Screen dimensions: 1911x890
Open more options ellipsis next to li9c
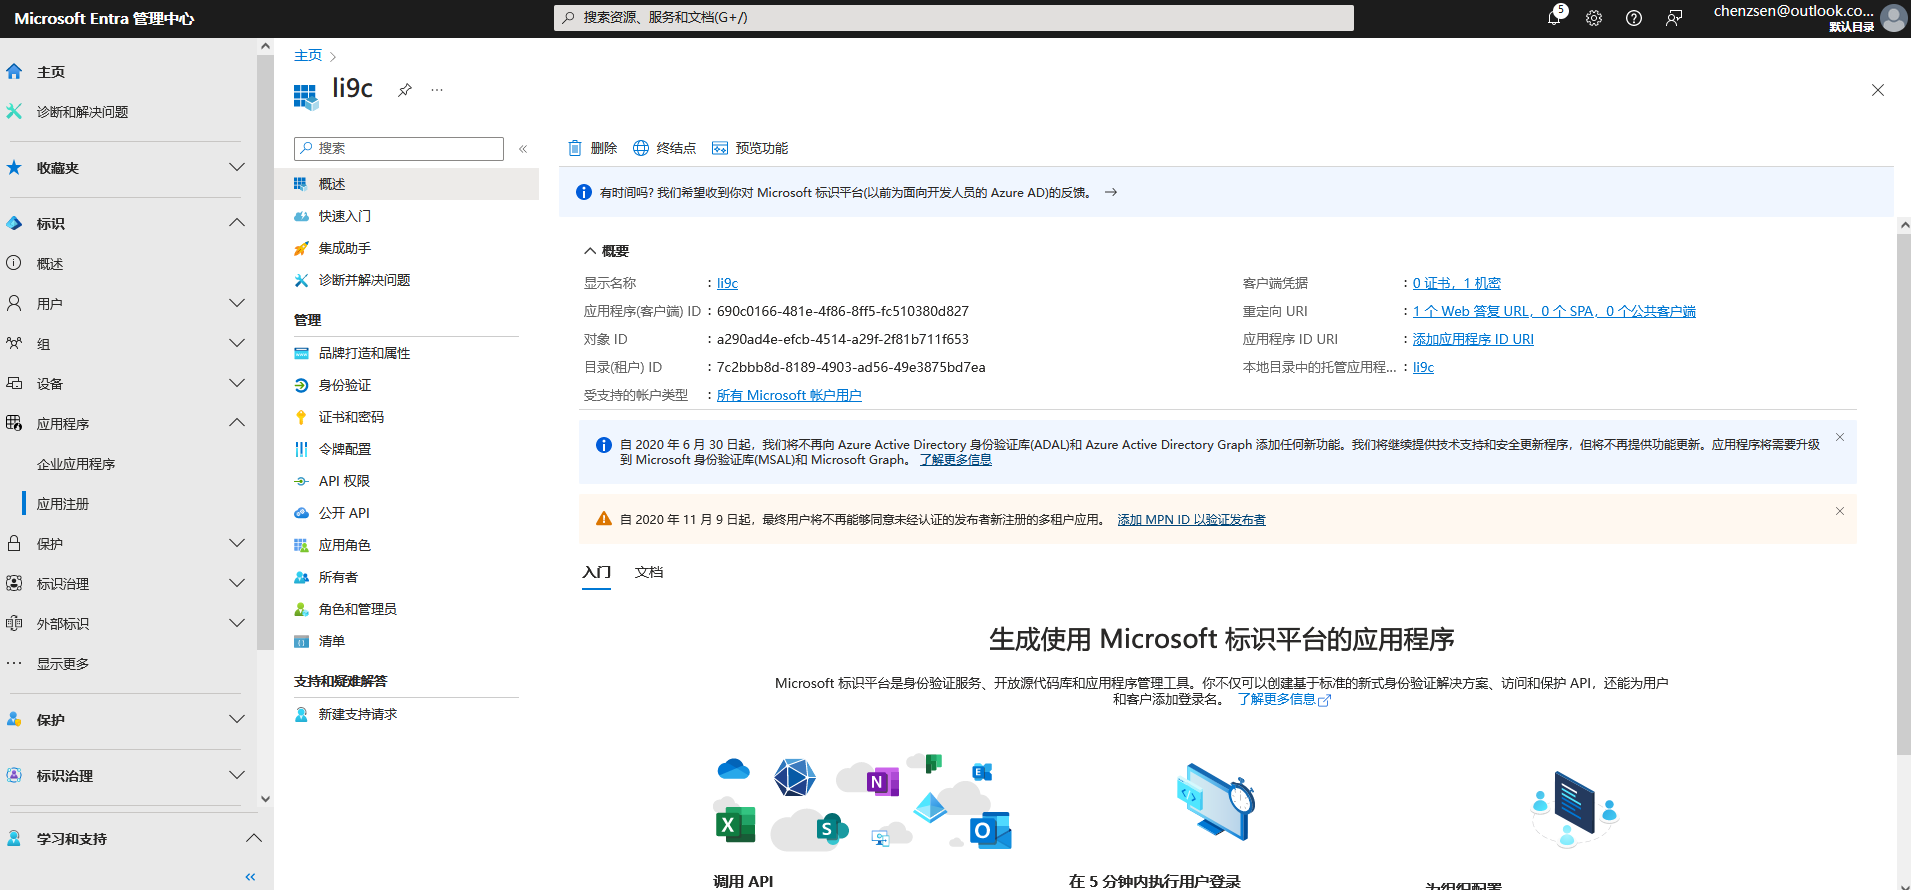tap(437, 90)
